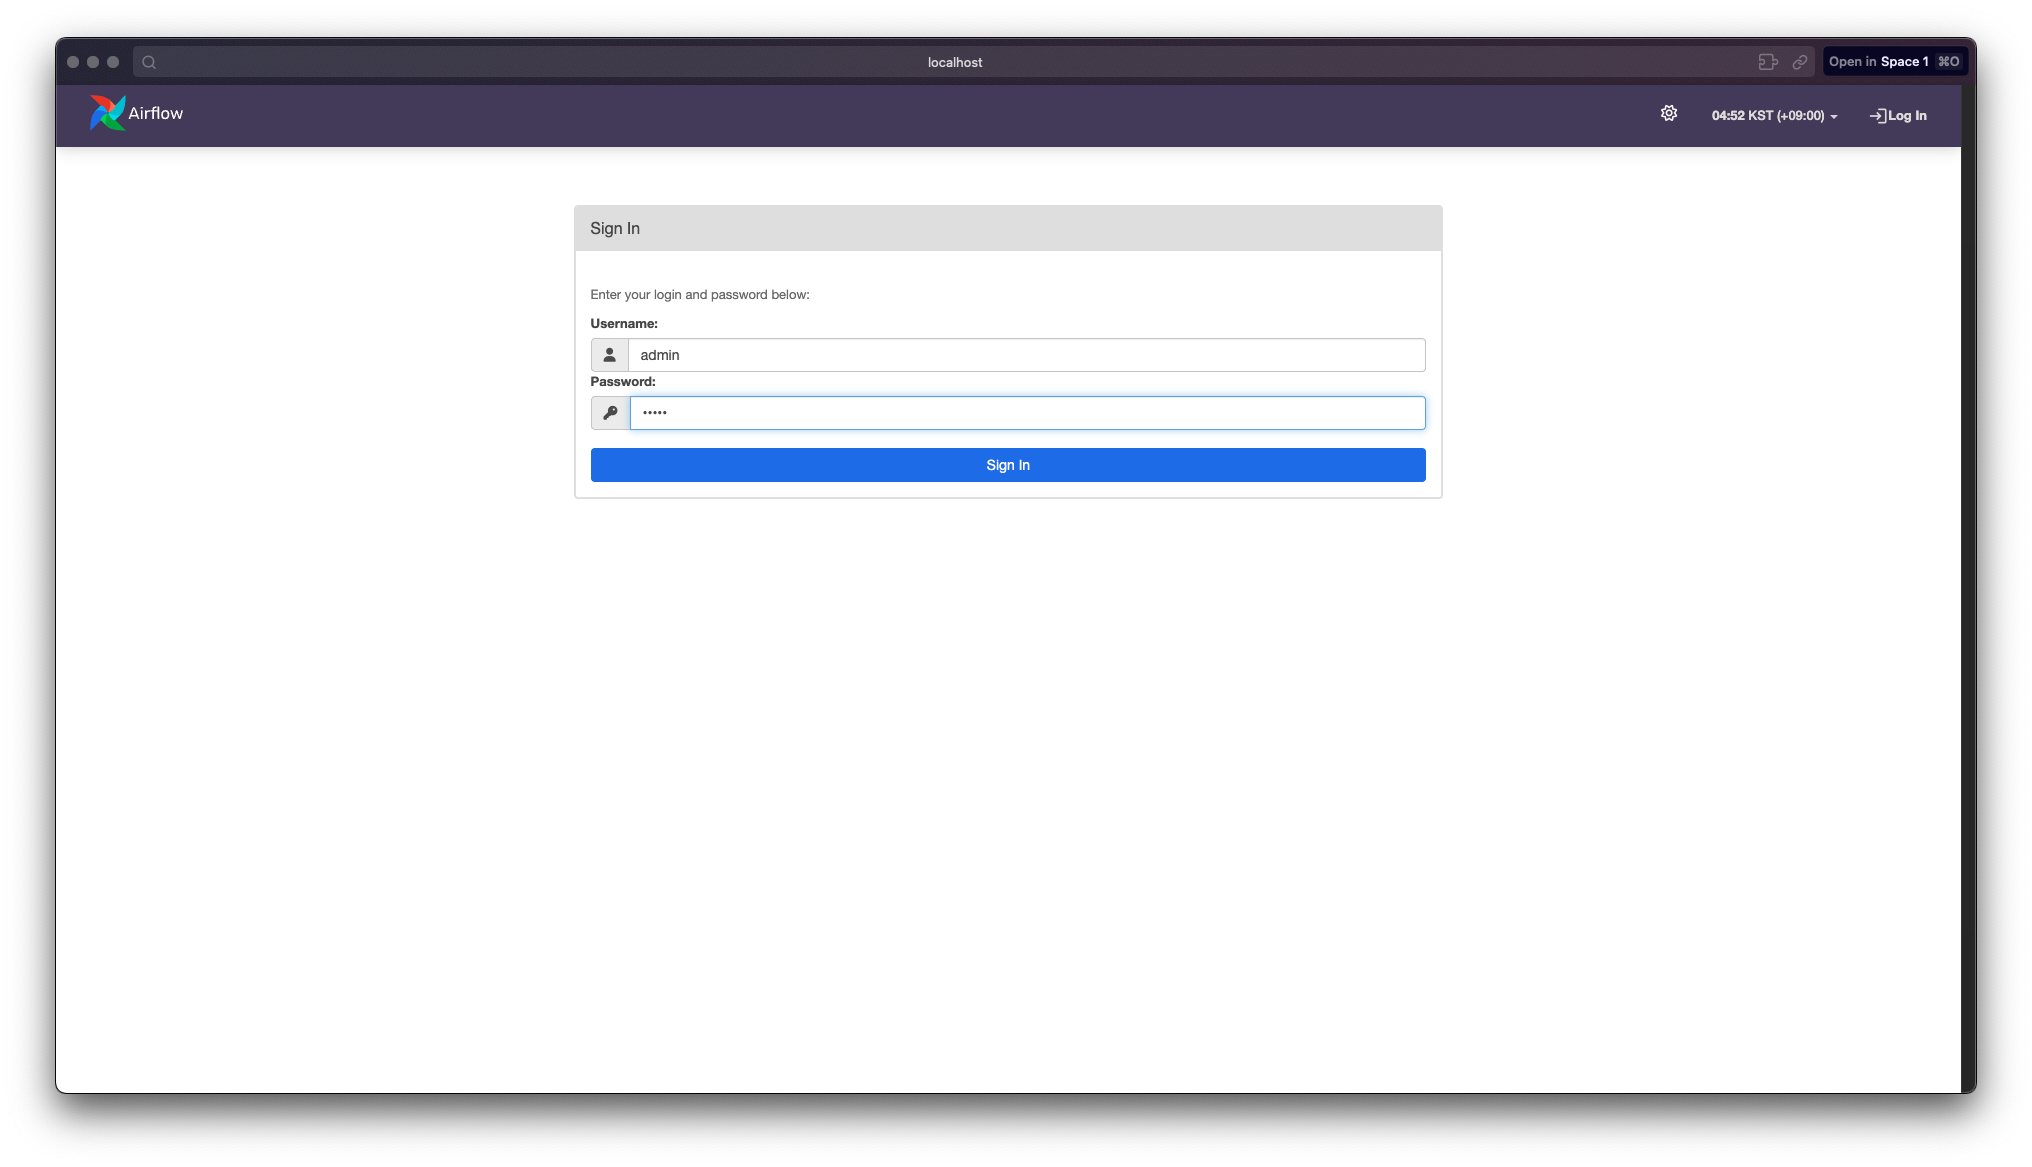The width and height of the screenshot is (2032, 1167).
Task: Focus the Password input field
Action: (x=1027, y=413)
